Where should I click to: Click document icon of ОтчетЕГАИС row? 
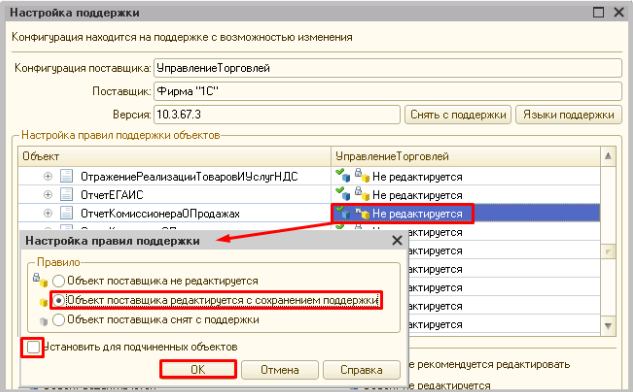point(66,195)
